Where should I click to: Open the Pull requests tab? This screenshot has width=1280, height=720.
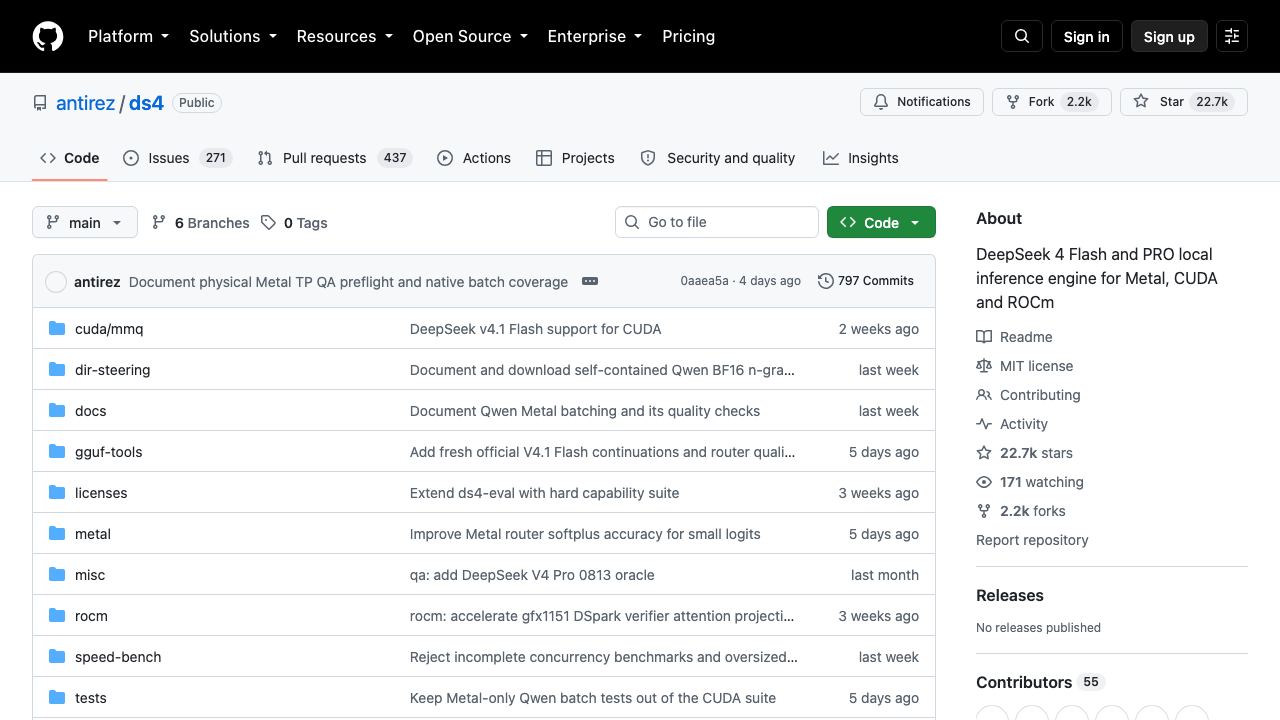pos(334,158)
